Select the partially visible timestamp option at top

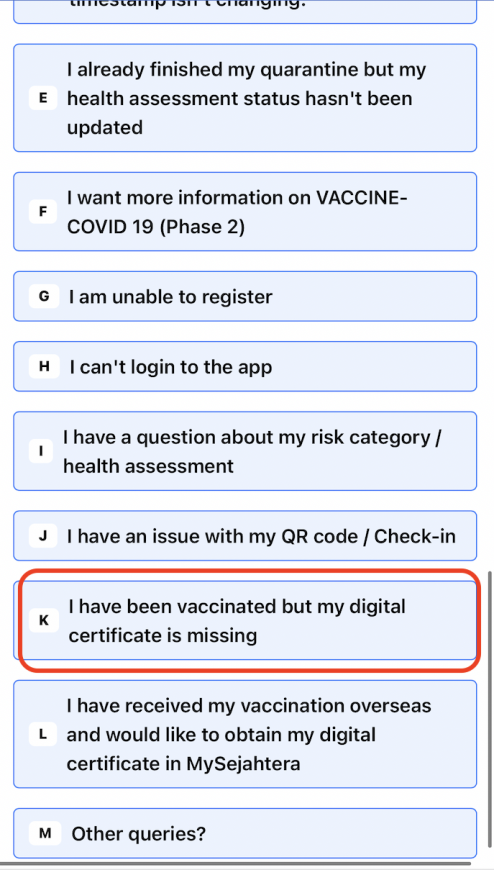tap(245, 12)
